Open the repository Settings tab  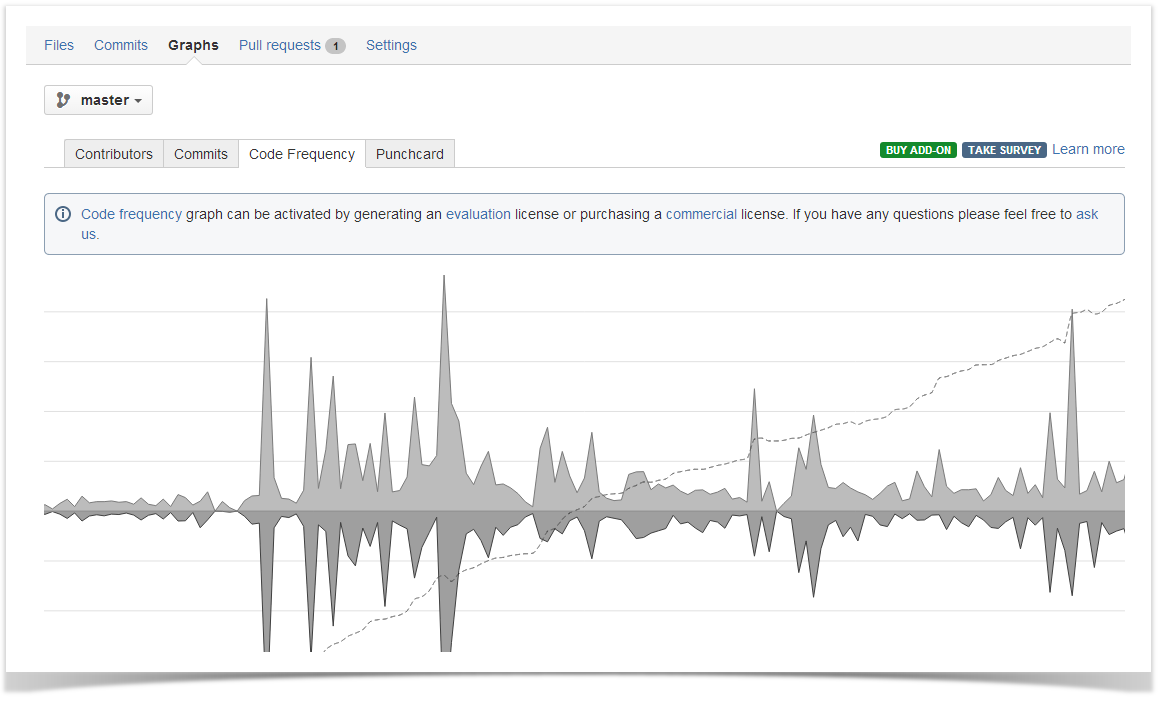391,45
